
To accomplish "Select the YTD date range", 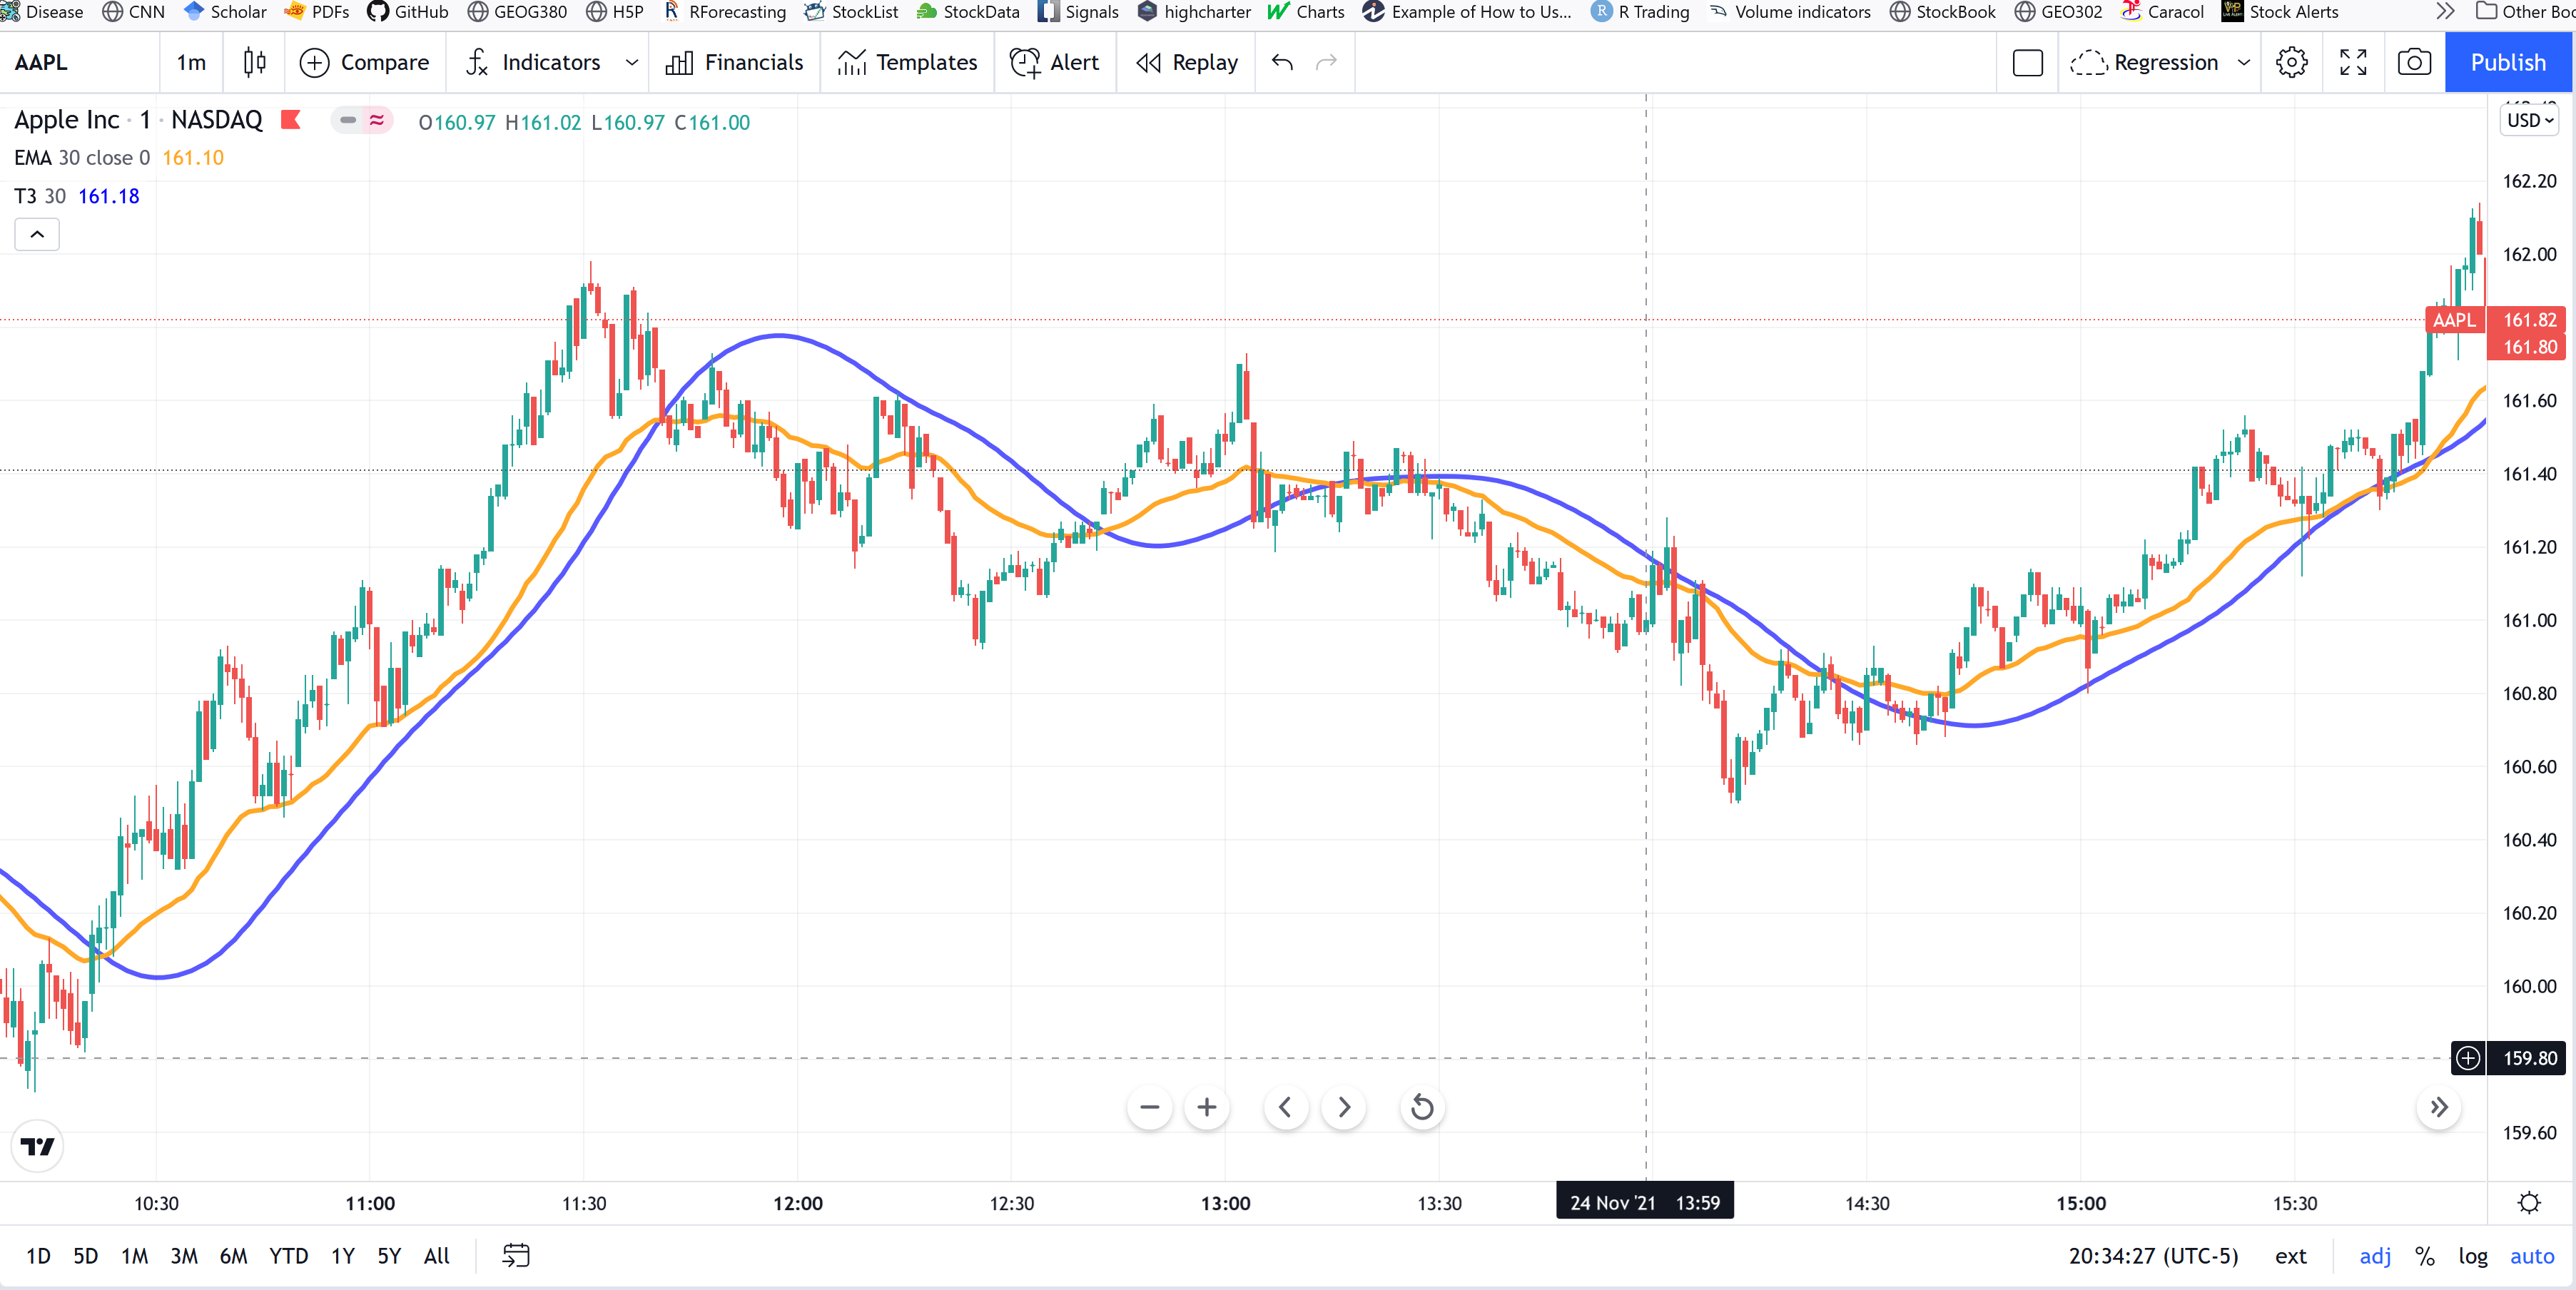I will (289, 1256).
